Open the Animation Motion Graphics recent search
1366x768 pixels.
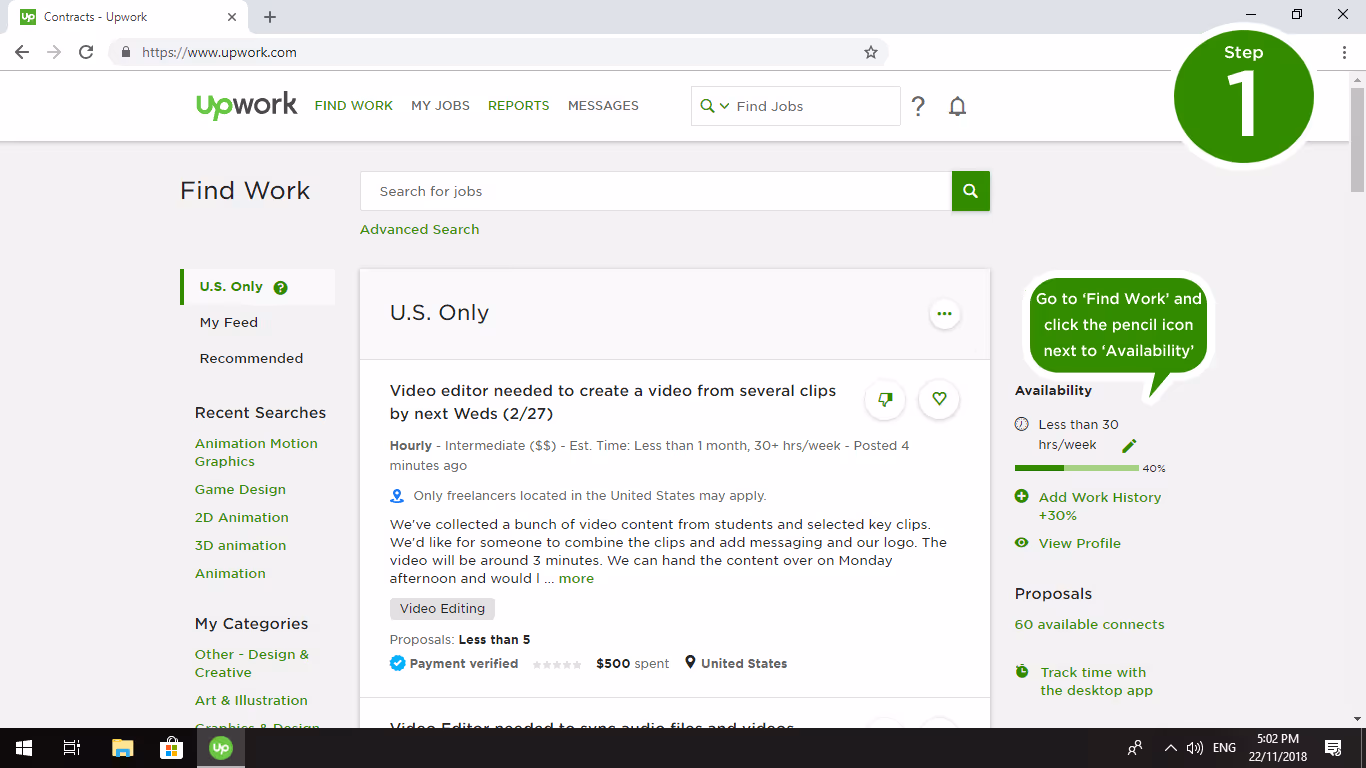256,453
